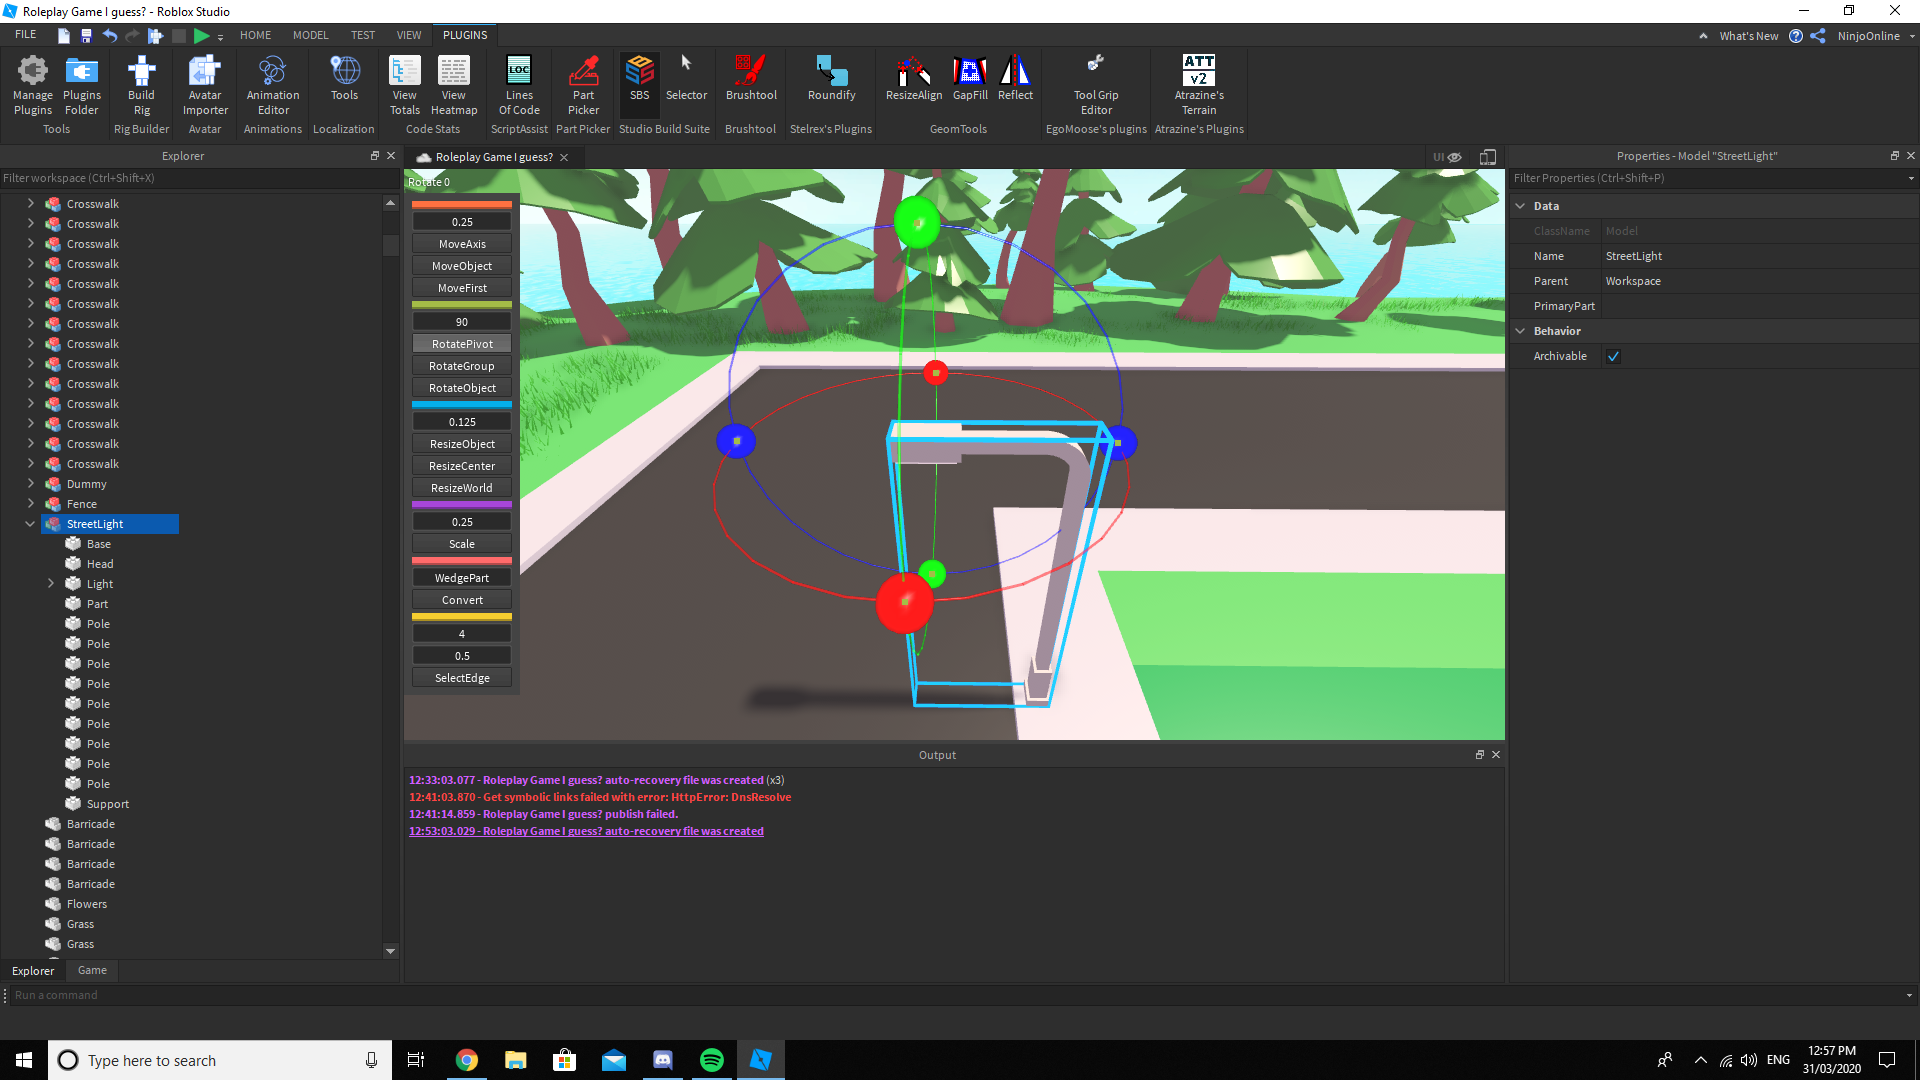Open the Avatar Importer

(x=205, y=85)
